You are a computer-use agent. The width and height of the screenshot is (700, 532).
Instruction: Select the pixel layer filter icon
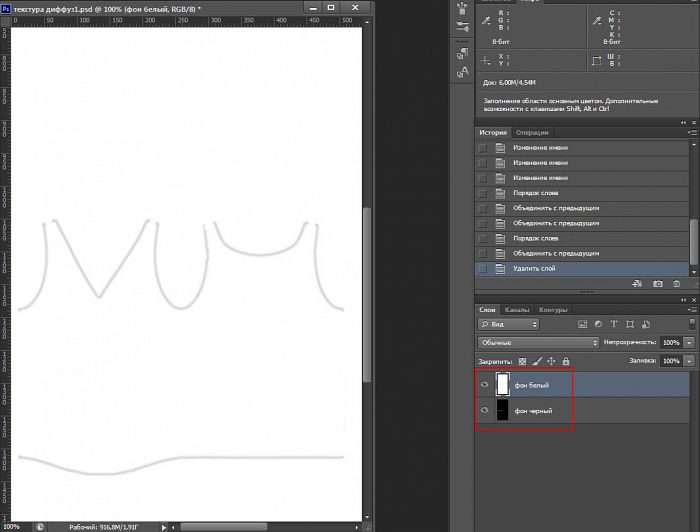(582, 324)
